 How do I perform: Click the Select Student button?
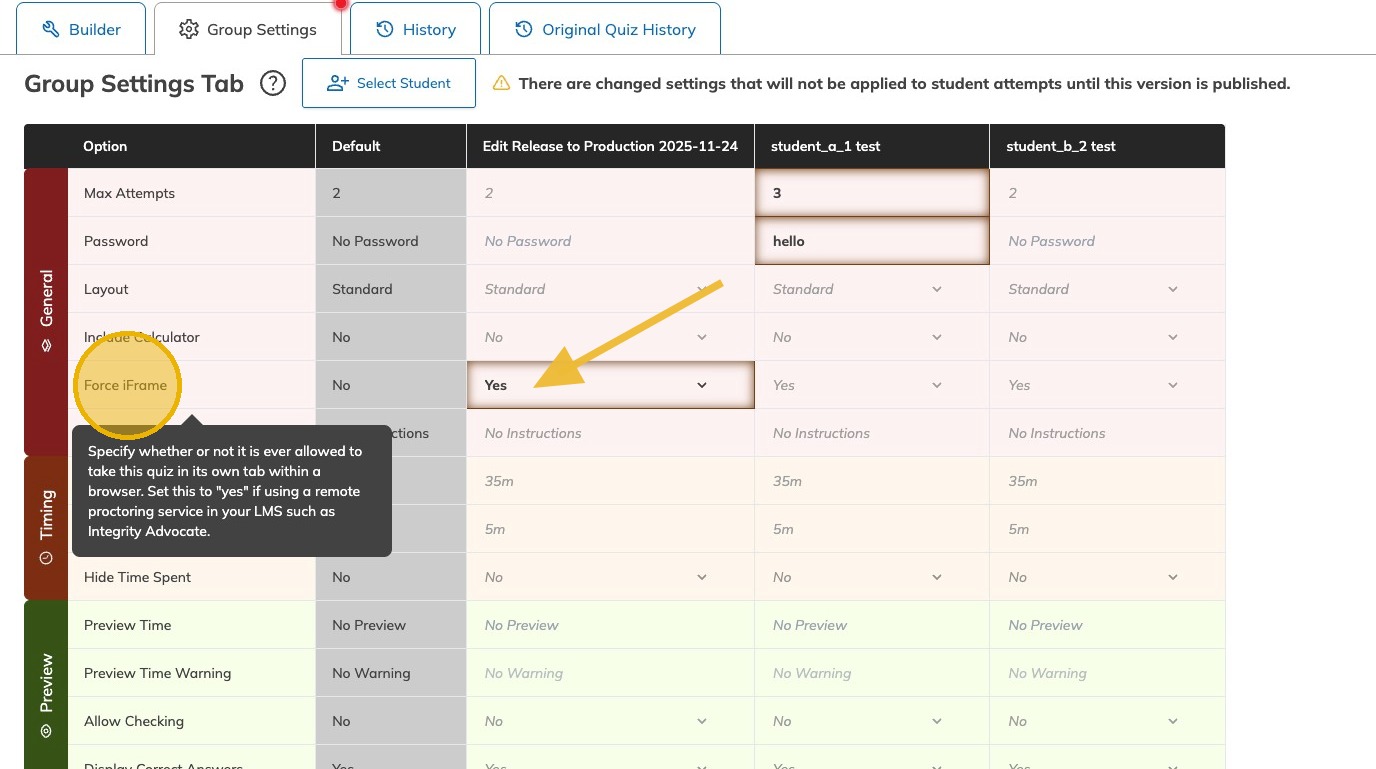389,83
